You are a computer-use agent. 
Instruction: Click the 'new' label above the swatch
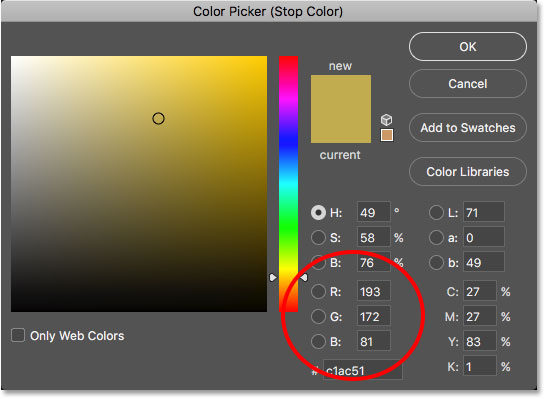(340, 66)
